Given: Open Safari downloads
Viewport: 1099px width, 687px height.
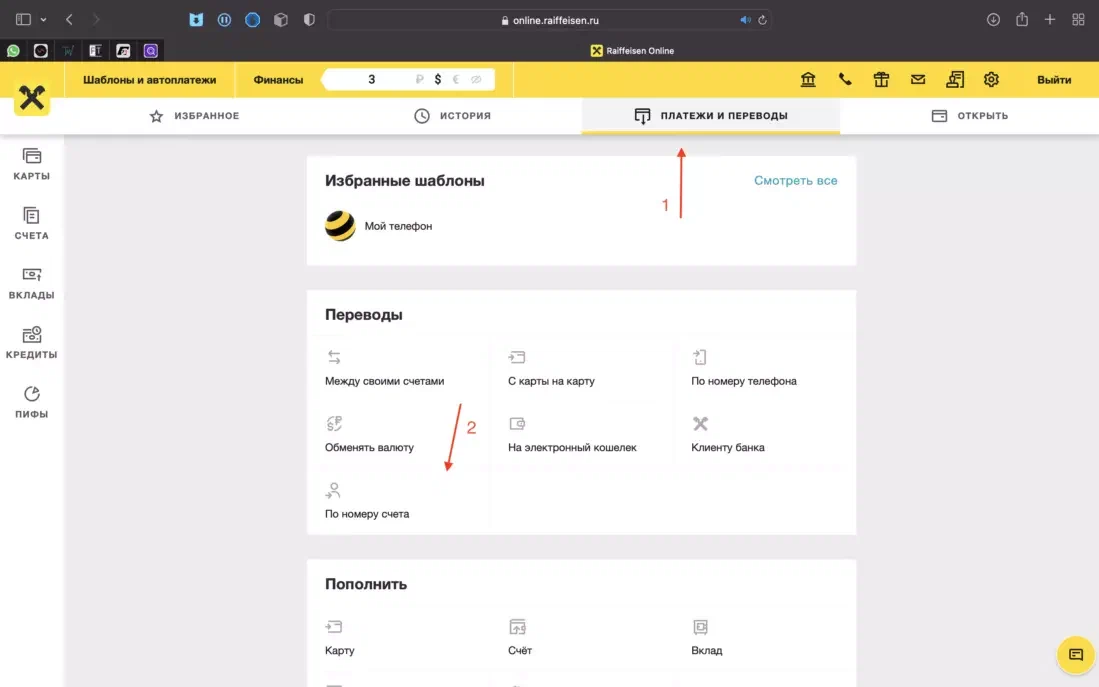Looking at the screenshot, I should point(993,20).
